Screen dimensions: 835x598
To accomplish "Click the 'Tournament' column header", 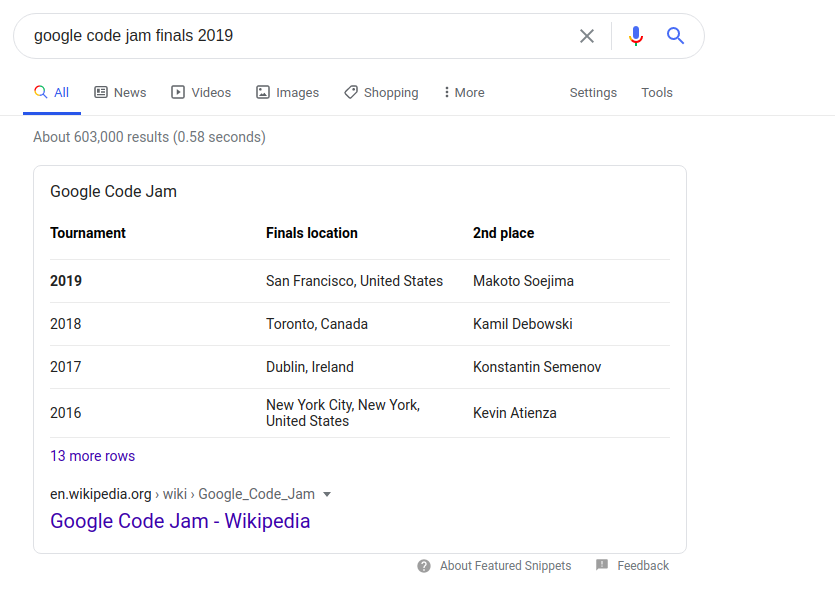I will (88, 233).
